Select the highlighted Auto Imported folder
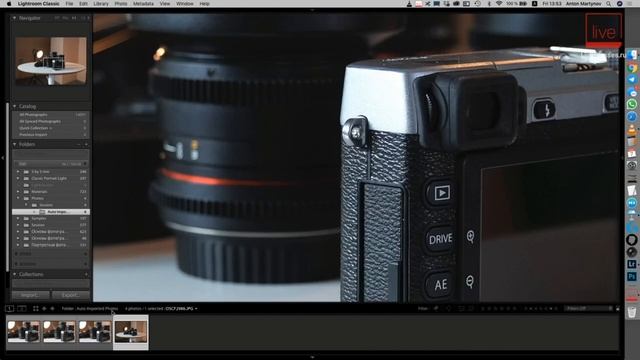The width and height of the screenshot is (640, 360). (x=51, y=212)
